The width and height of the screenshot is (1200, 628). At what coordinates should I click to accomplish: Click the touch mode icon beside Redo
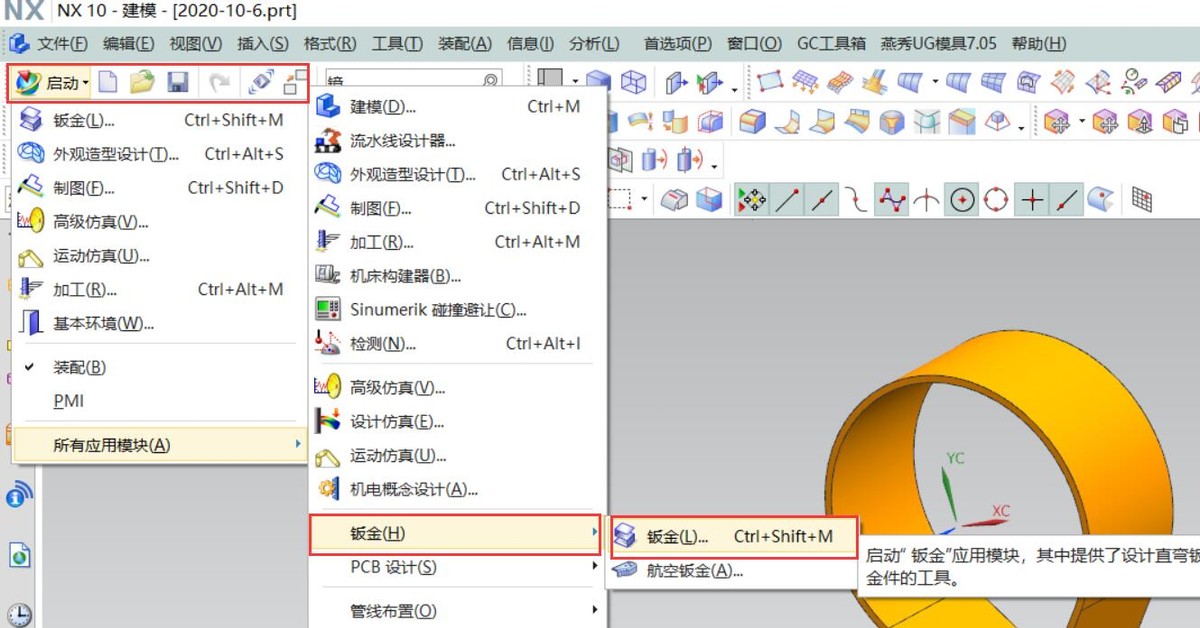pos(261,82)
